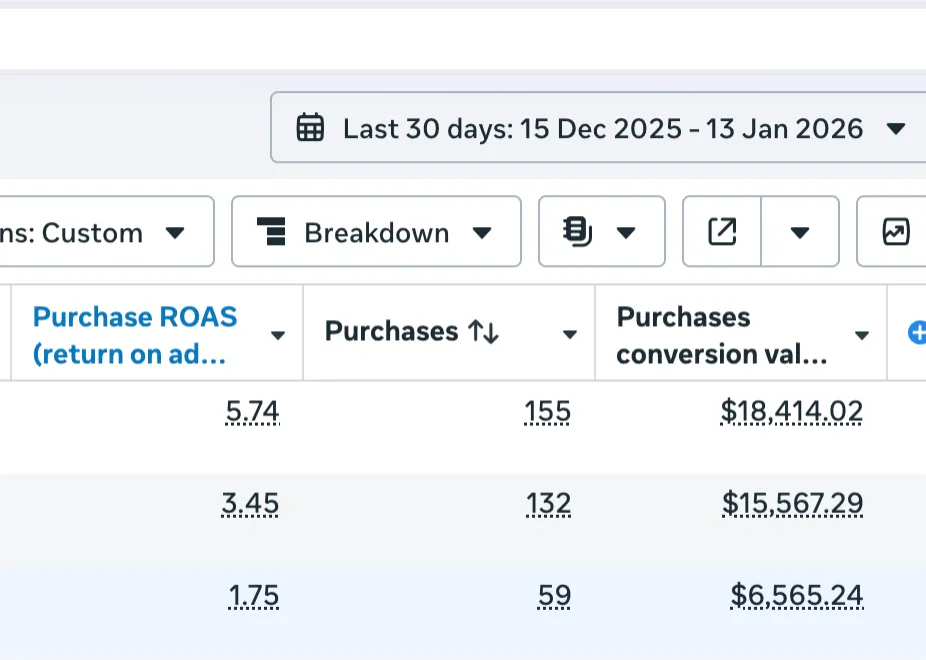
Task: Click the 155 purchases value
Action: click(547, 412)
